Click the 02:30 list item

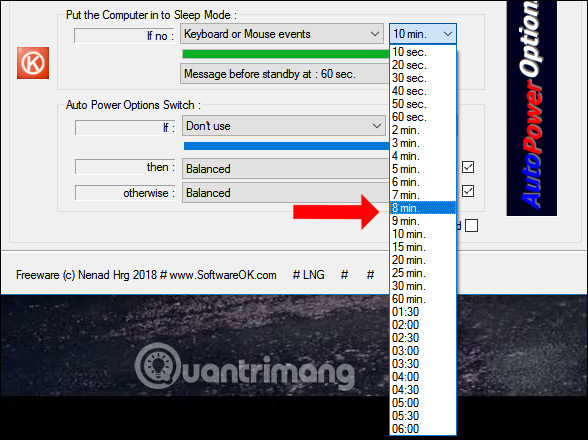423,338
